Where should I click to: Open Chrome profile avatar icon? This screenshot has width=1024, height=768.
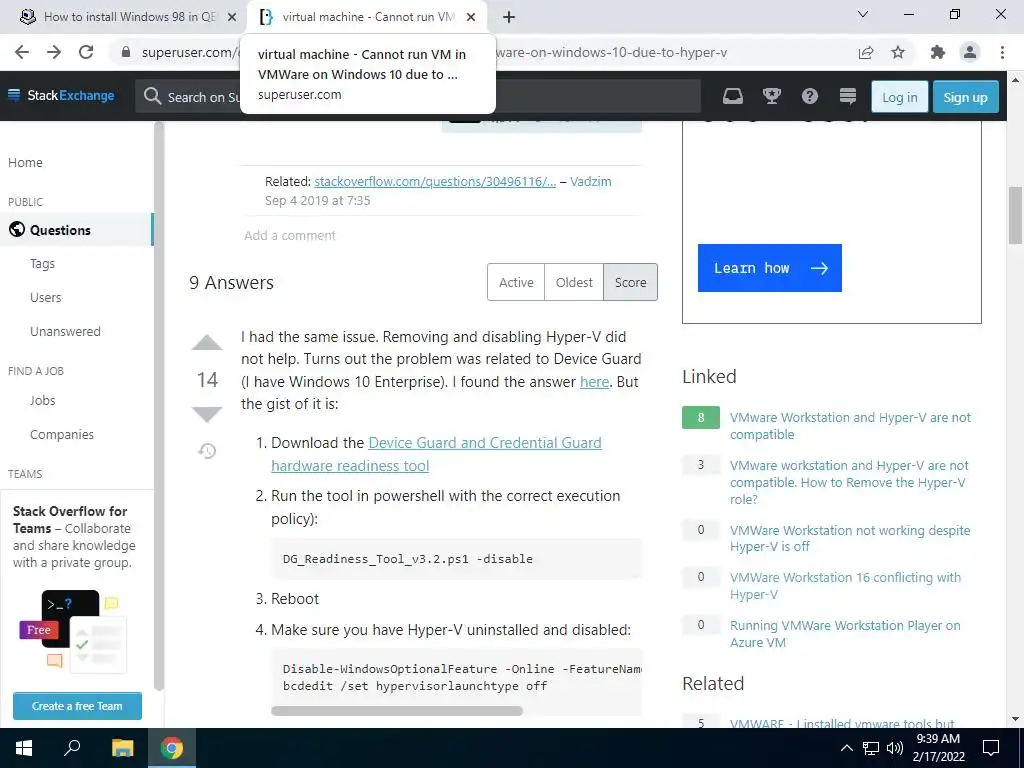pos(970,52)
